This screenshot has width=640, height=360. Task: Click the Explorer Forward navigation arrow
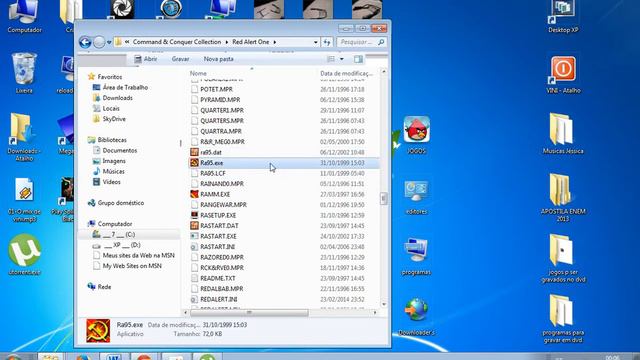point(99,42)
